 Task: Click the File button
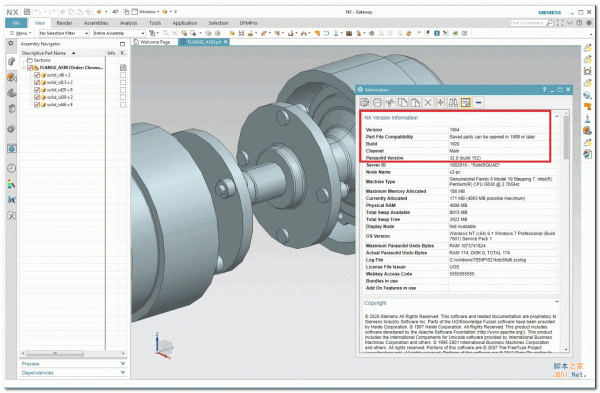coord(16,23)
